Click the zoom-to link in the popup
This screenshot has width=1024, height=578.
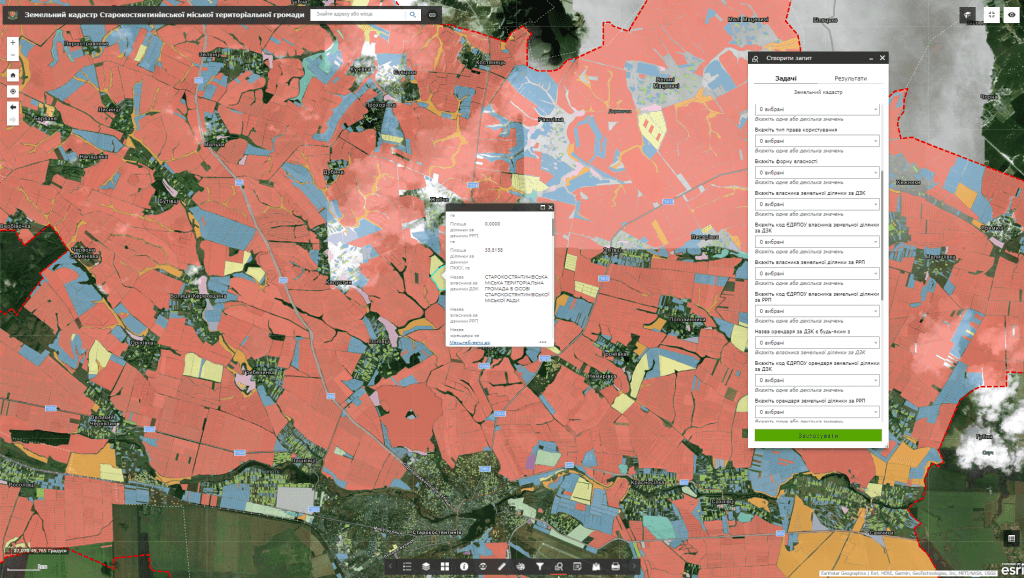click(x=470, y=342)
